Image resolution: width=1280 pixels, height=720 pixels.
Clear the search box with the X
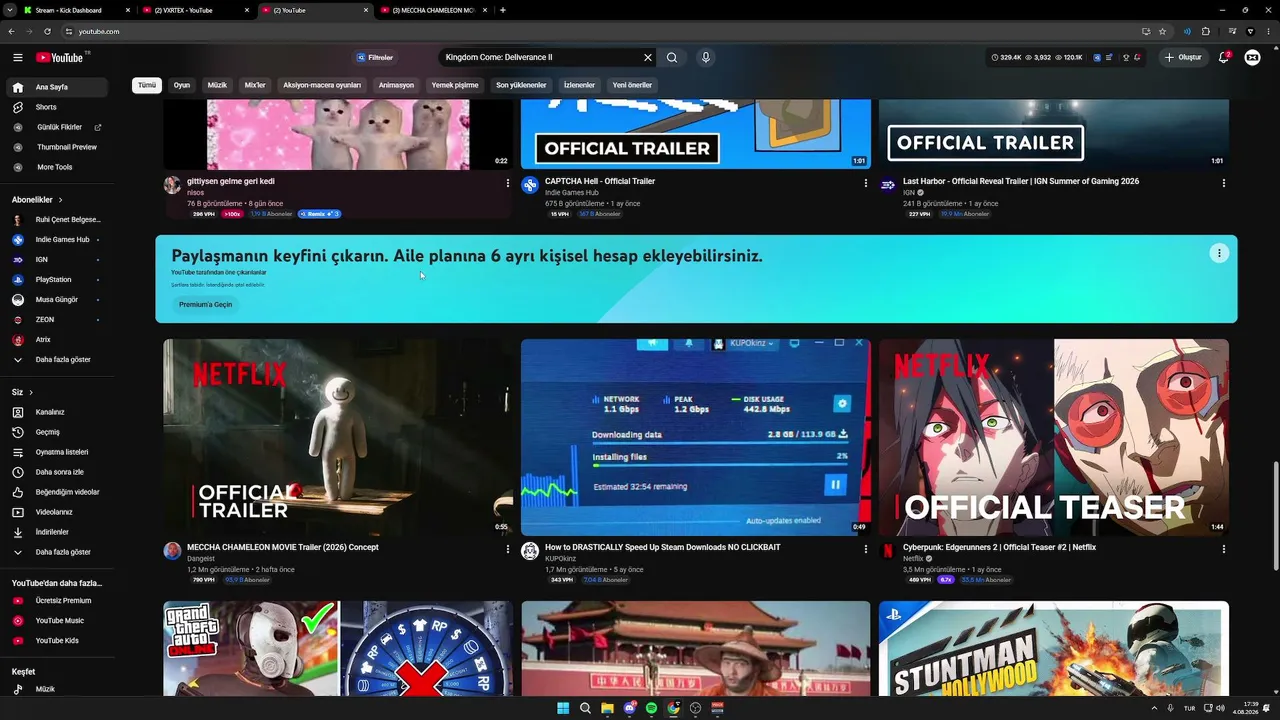tap(648, 58)
